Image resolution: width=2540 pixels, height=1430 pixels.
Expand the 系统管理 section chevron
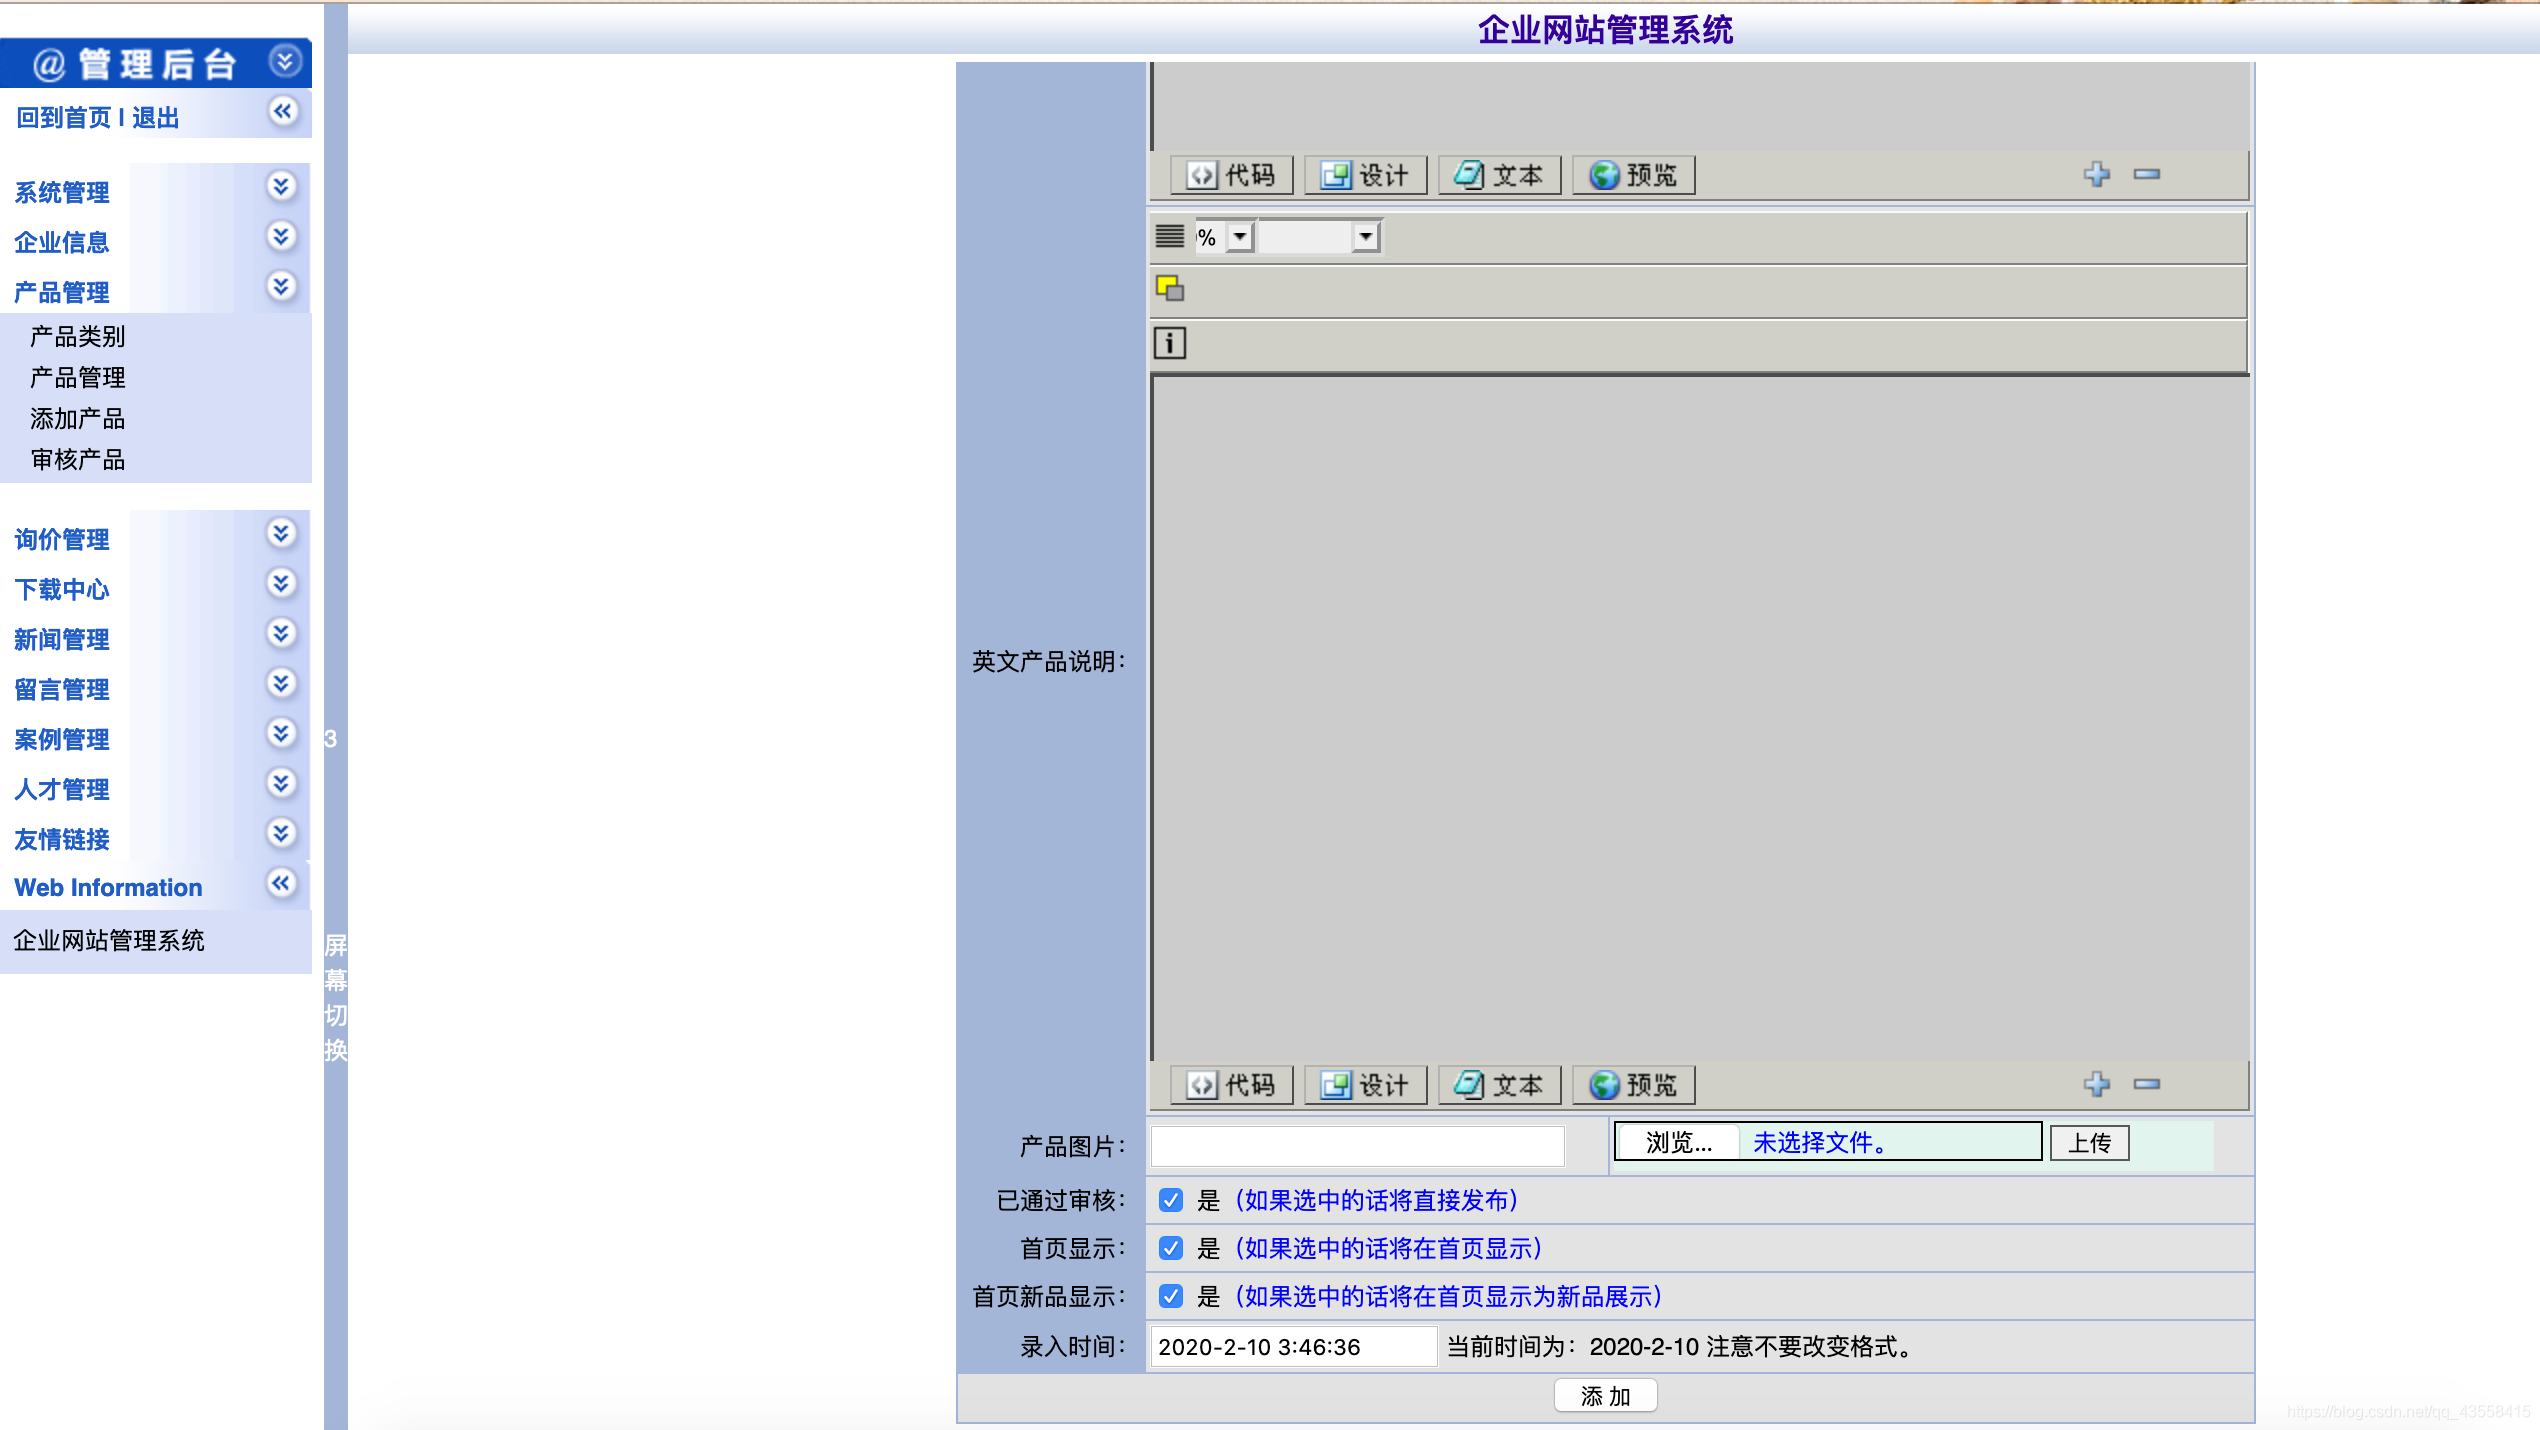pyautogui.click(x=282, y=187)
